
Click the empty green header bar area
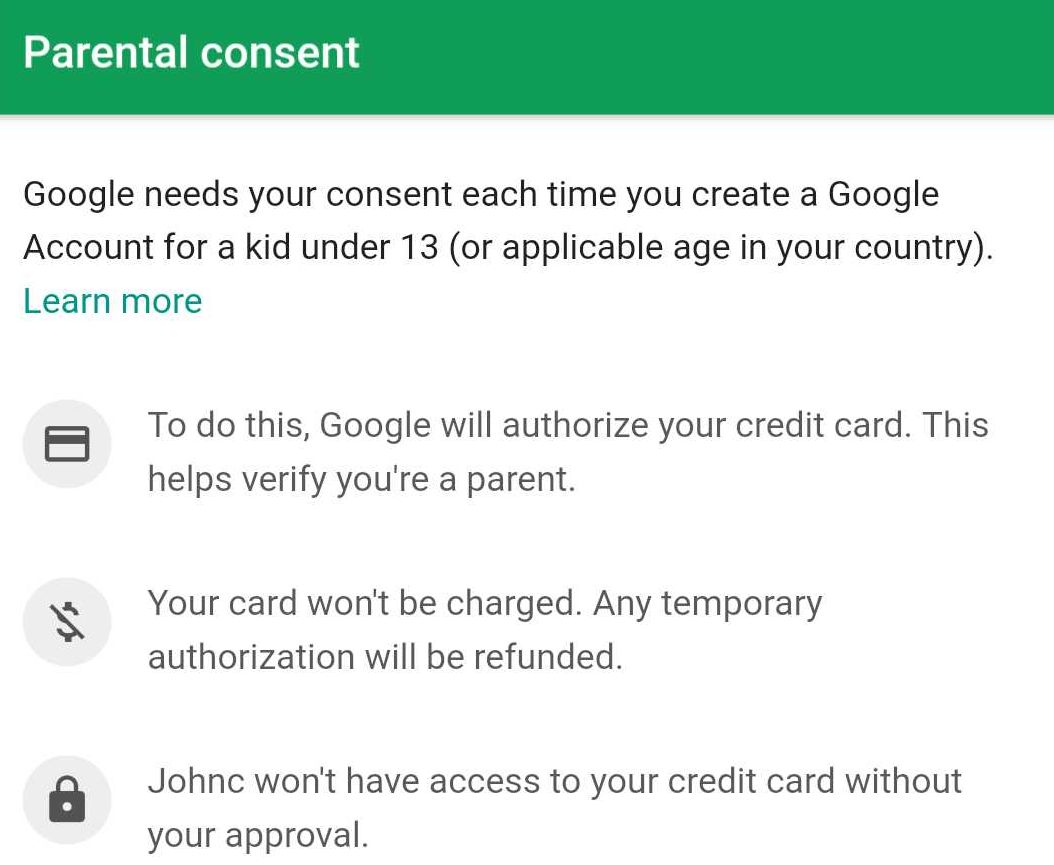tap(700, 55)
